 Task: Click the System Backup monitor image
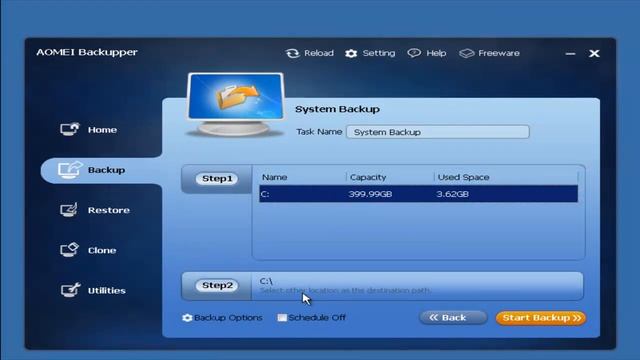coord(236,104)
